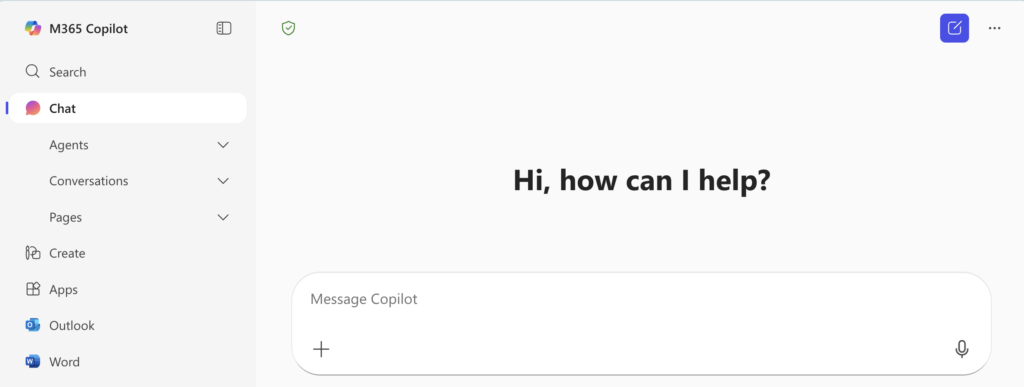Image resolution: width=1024 pixels, height=387 pixels.
Task: Expand the Agents section chevron
Action: (x=223, y=145)
